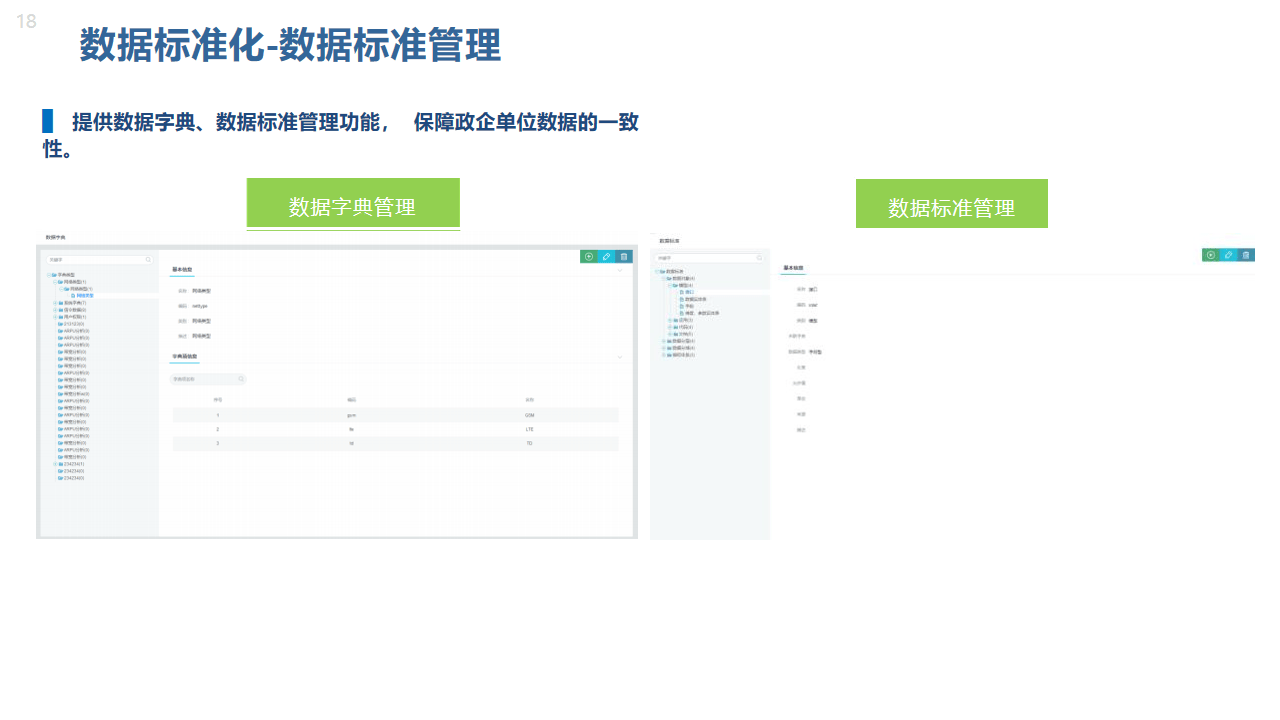Collapse the 数据对象(4) tree node
The image size is (1280, 720).
(664, 278)
